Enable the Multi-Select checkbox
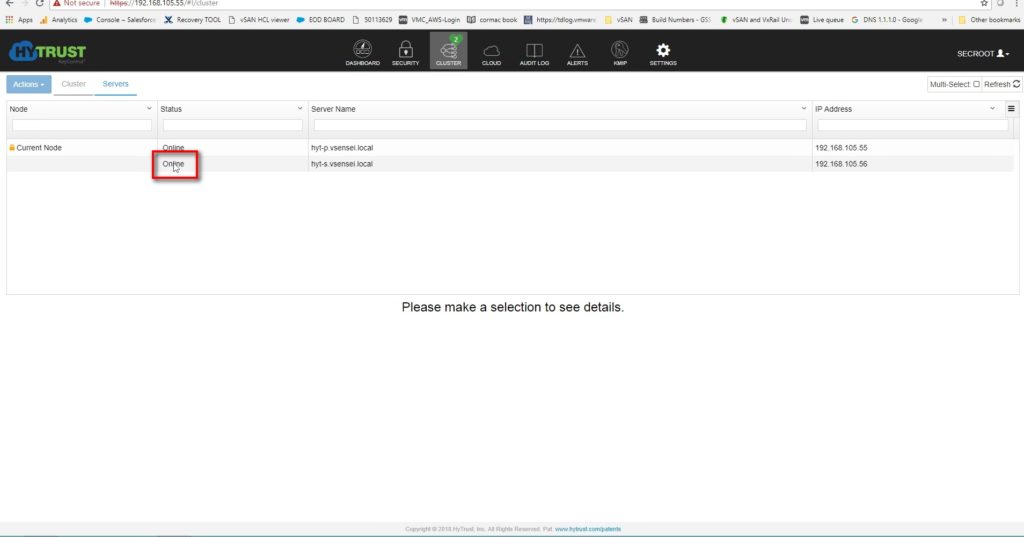The width and height of the screenshot is (1024, 537). point(977,85)
